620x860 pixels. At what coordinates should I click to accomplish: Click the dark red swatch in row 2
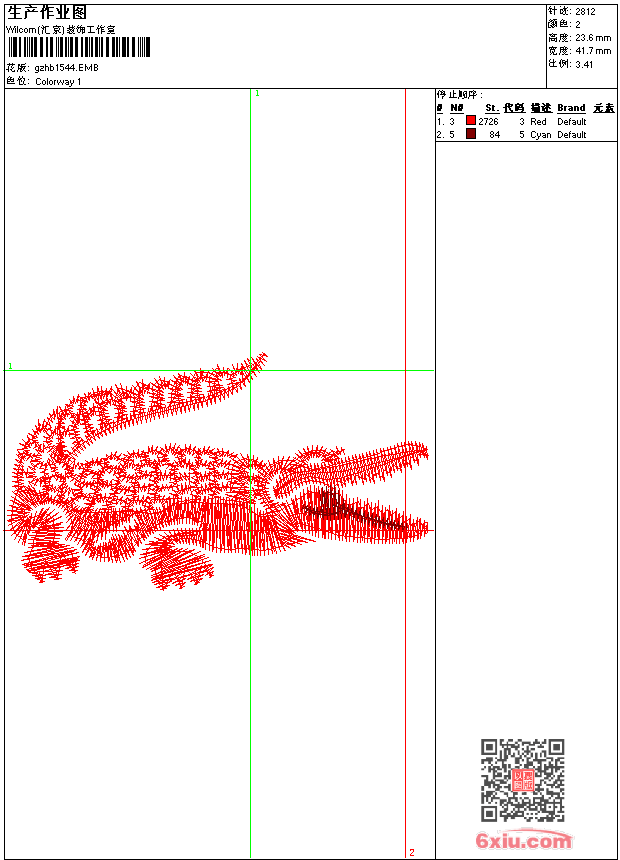click(x=471, y=134)
